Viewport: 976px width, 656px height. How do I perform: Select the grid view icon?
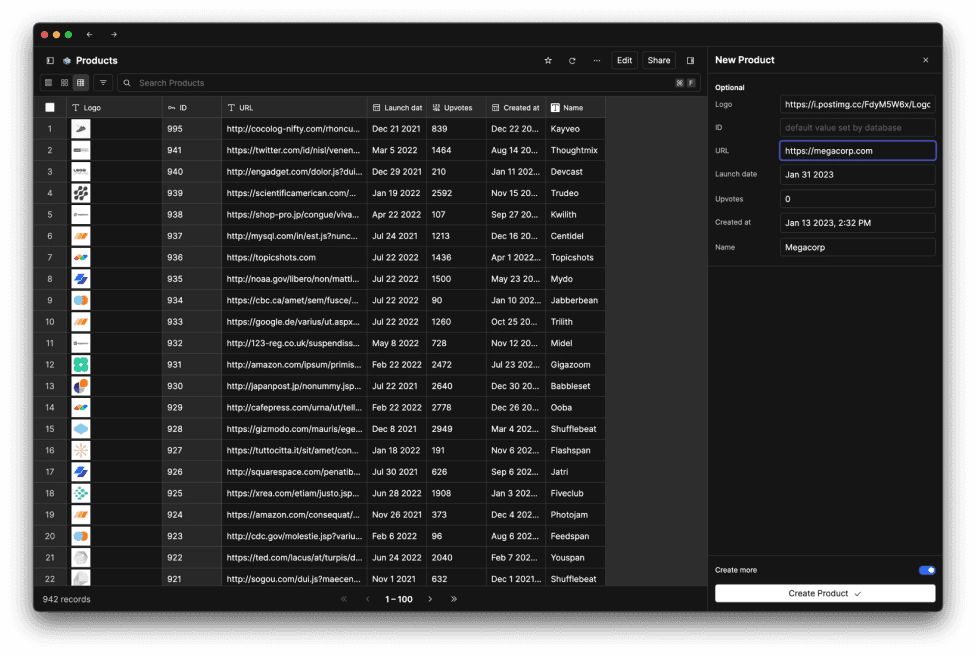pos(80,82)
